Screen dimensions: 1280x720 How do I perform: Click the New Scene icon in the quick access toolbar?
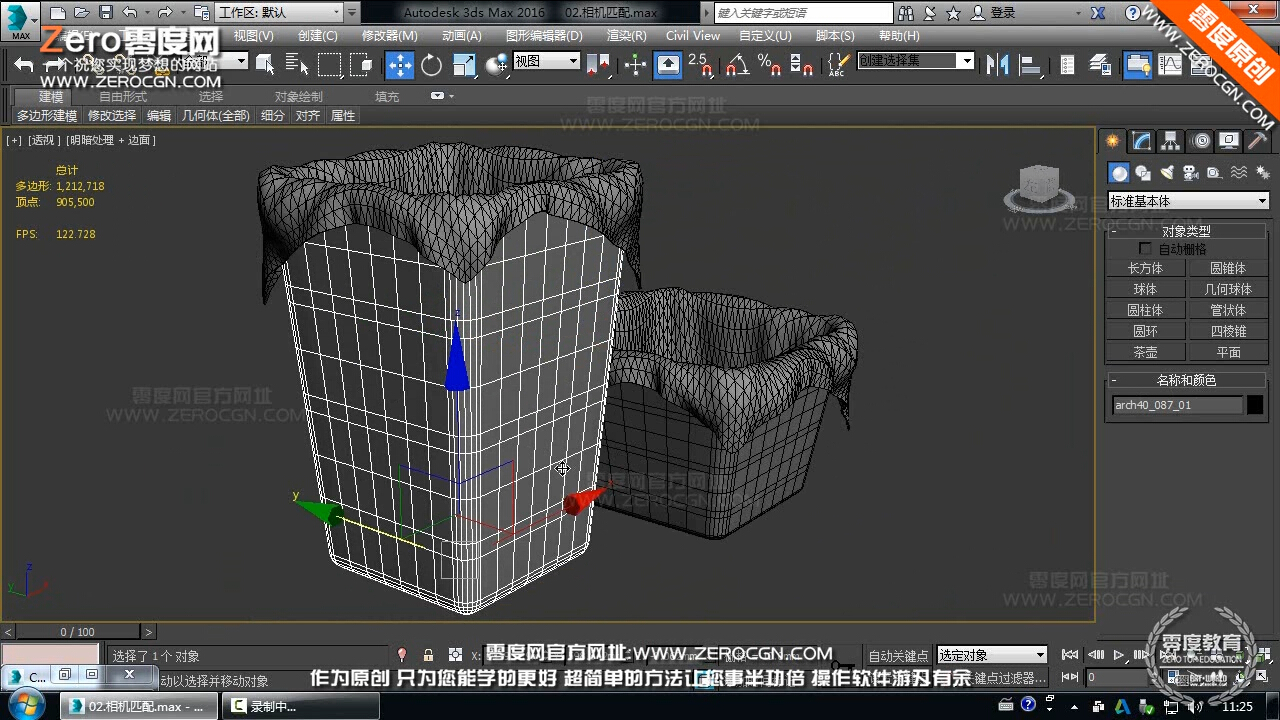pos(57,13)
